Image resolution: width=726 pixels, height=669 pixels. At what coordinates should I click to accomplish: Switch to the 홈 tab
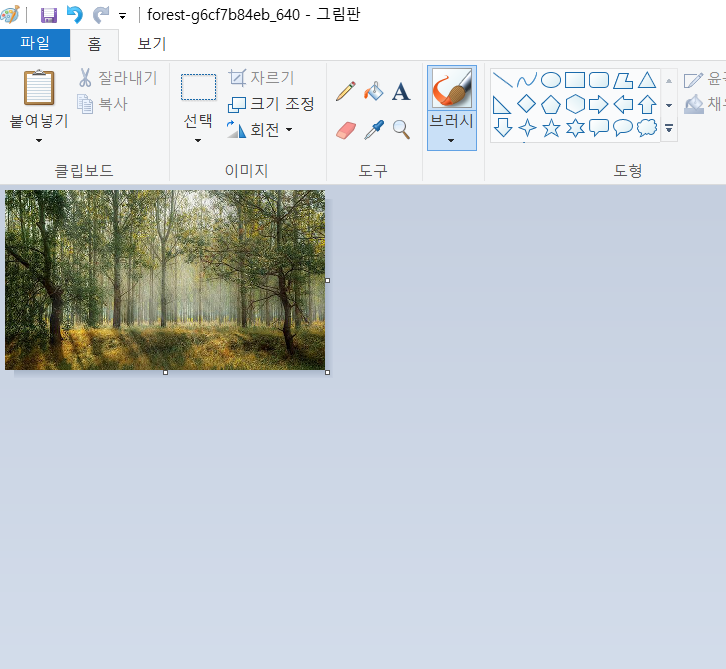94,44
